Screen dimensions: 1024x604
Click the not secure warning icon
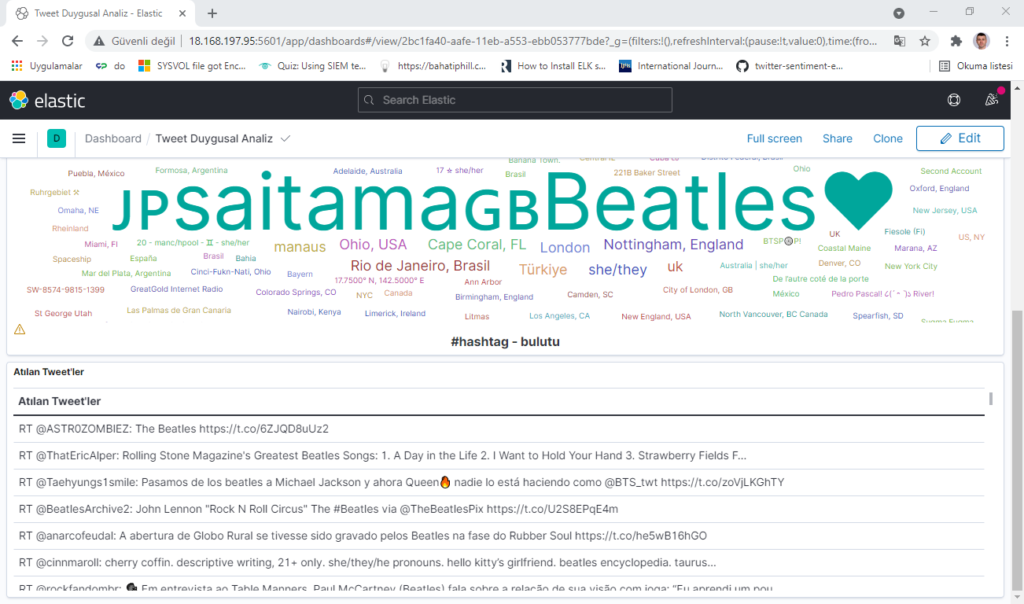point(99,41)
